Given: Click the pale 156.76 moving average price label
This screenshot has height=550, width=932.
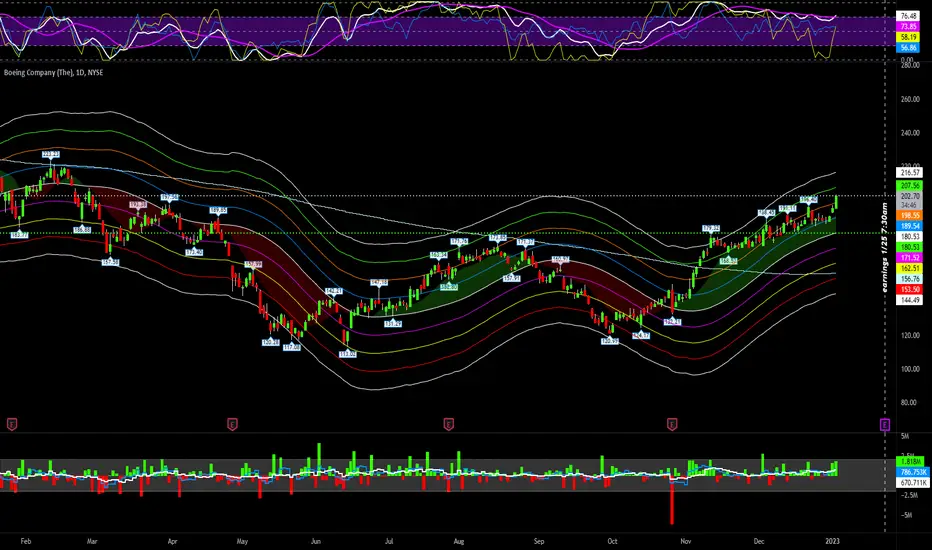Looking at the screenshot, I should 910,279.
